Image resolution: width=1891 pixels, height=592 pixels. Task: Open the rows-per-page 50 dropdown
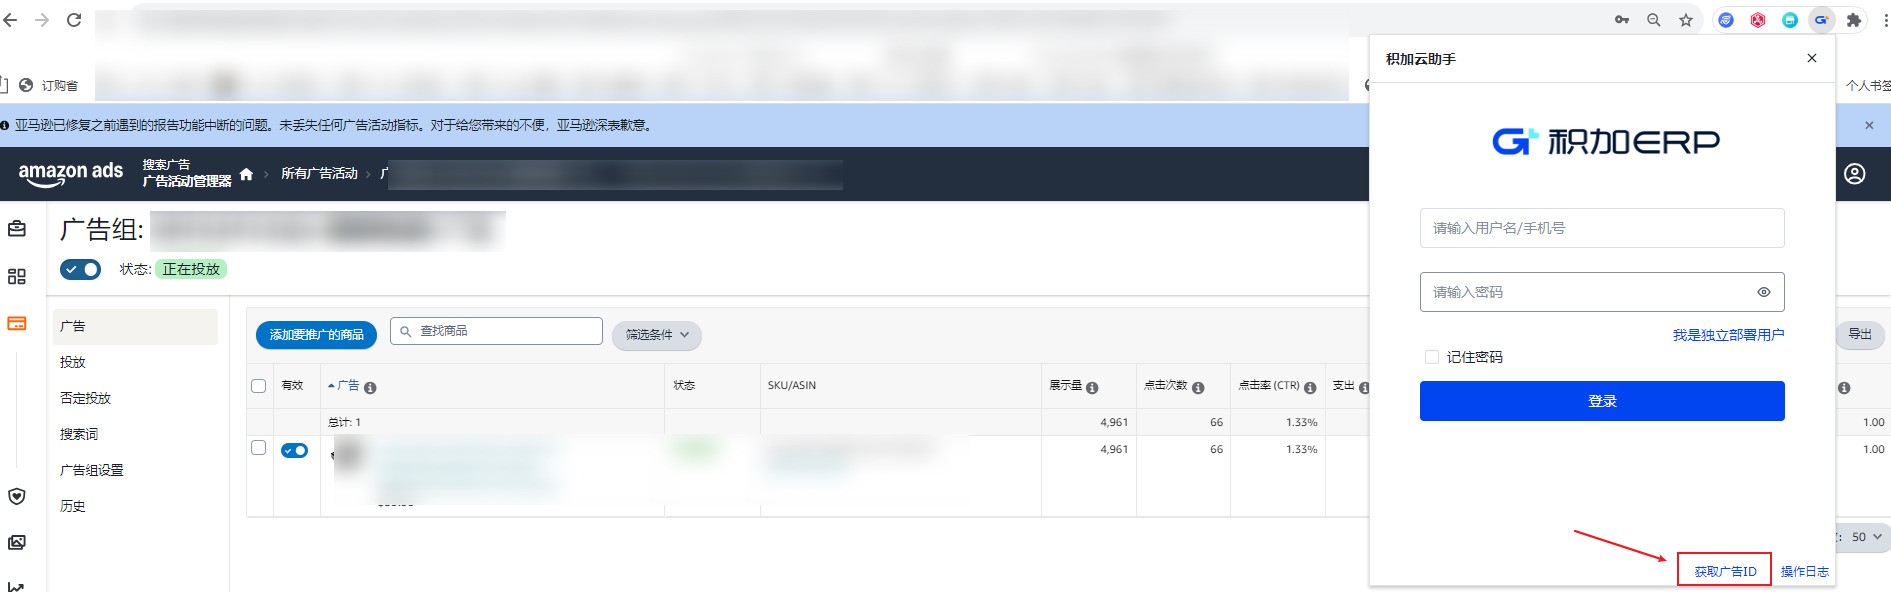1866,537
